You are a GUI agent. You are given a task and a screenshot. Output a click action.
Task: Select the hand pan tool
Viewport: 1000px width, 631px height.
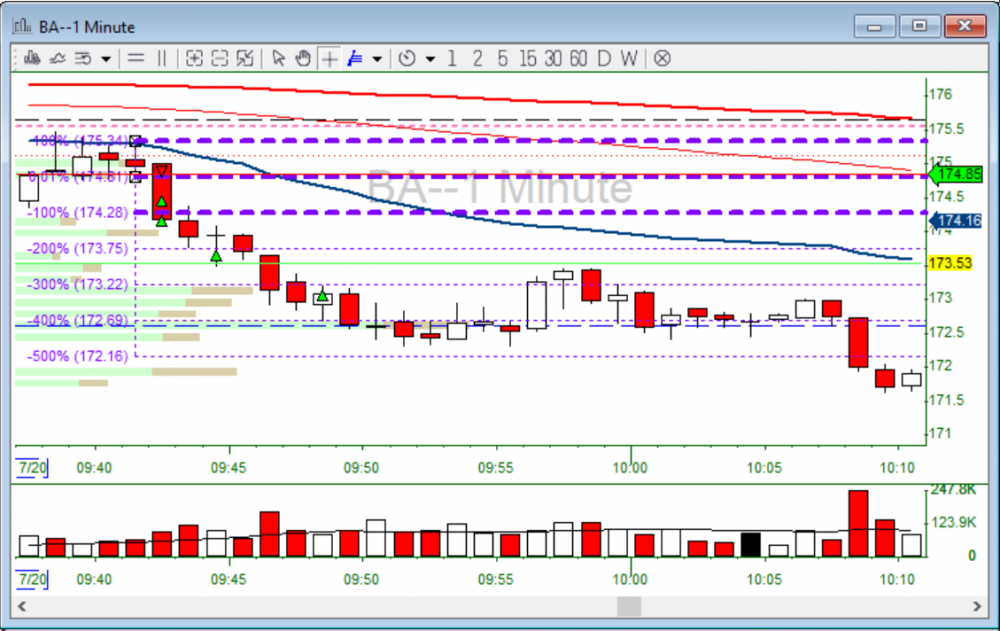pyautogui.click(x=303, y=58)
